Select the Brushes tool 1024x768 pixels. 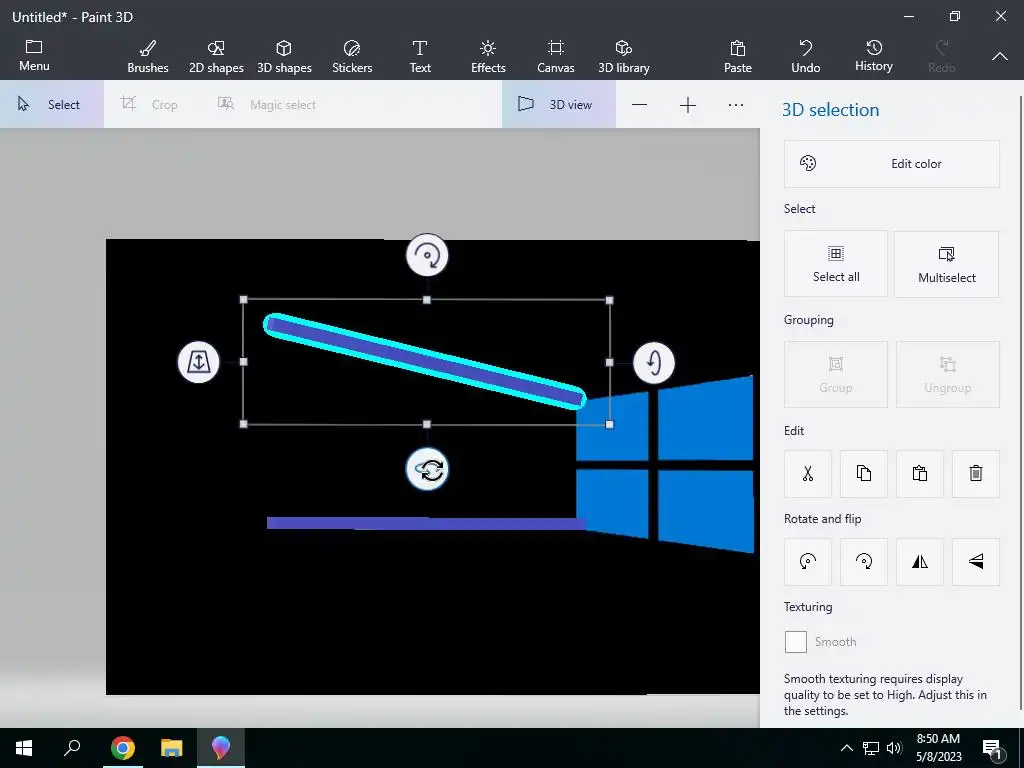148,57
